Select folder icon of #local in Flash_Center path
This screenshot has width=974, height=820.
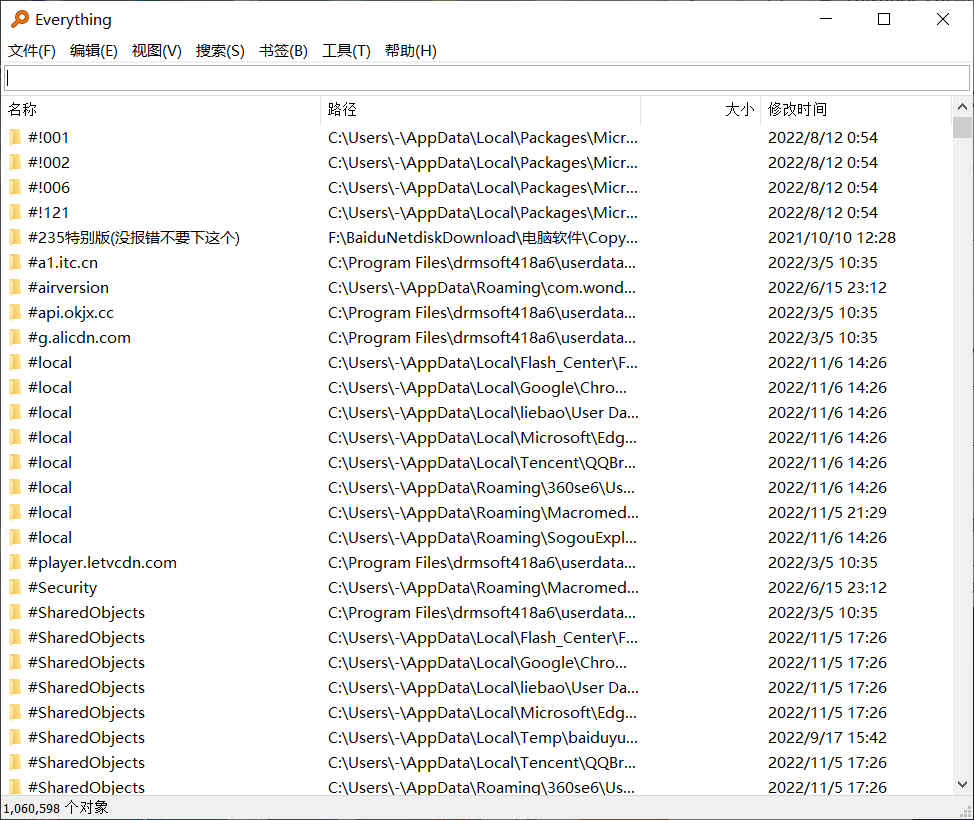point(15,362)
